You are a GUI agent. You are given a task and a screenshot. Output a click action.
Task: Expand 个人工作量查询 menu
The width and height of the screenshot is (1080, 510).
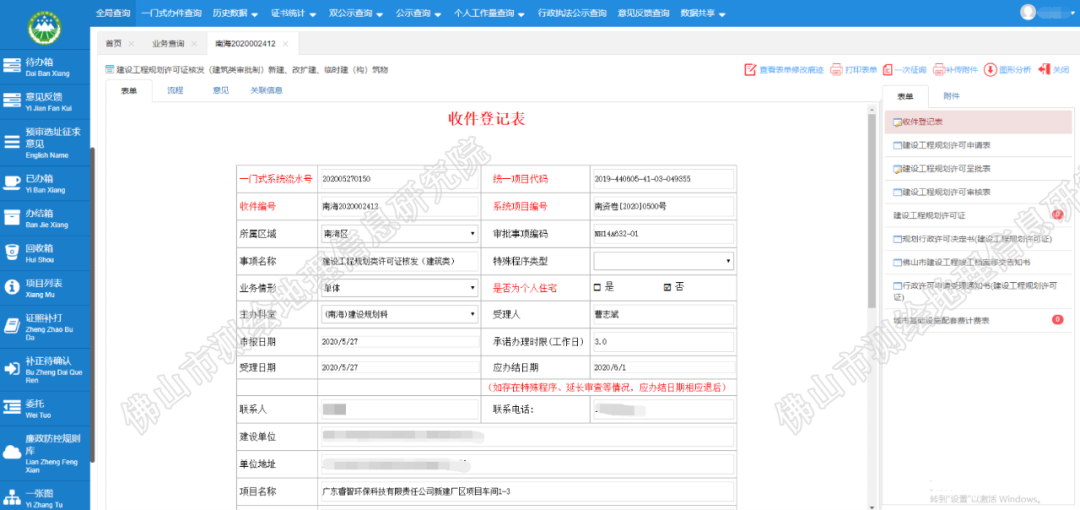[x=490, y=13]
